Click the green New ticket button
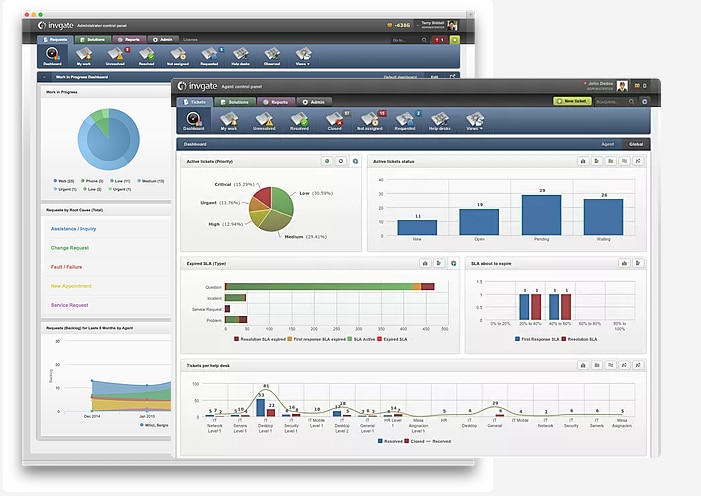701x496 pixels. (x=572, y=101)
